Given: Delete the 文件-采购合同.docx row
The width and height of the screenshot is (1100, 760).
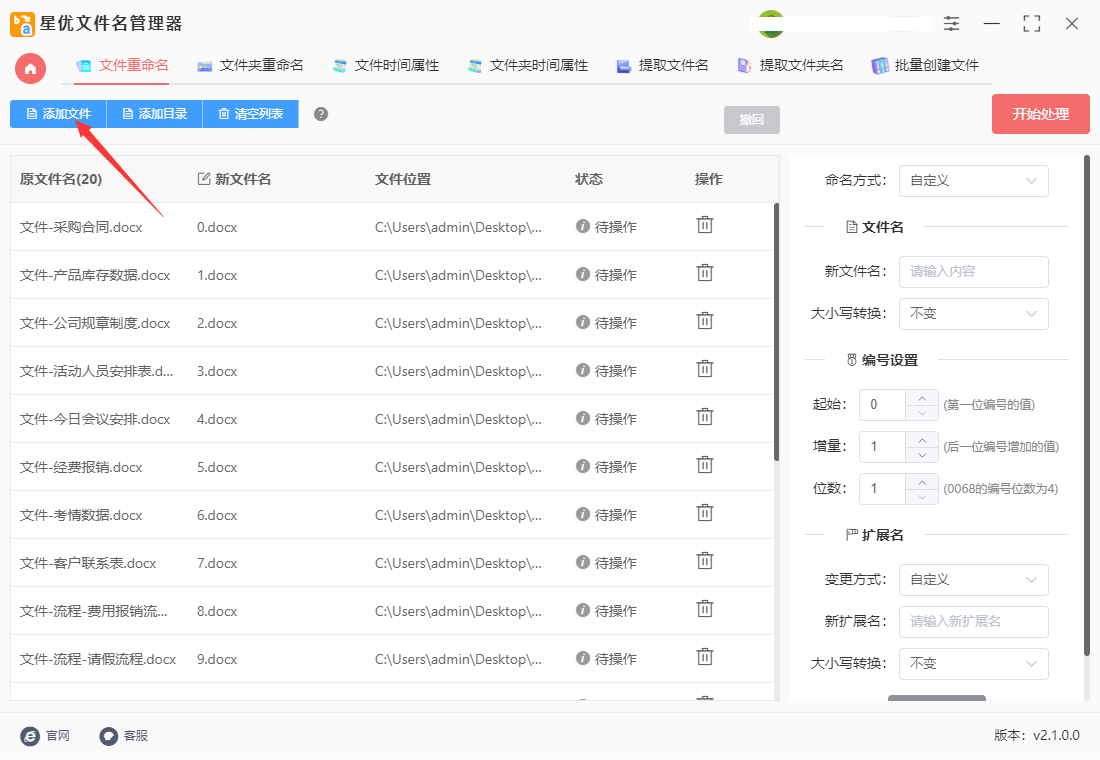Looking at the screenshot, I should pyautogui.click(x=704, y=225).
